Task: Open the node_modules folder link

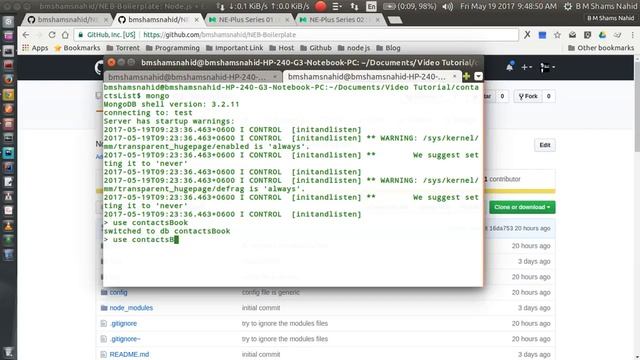Action: tap(131, 308)
